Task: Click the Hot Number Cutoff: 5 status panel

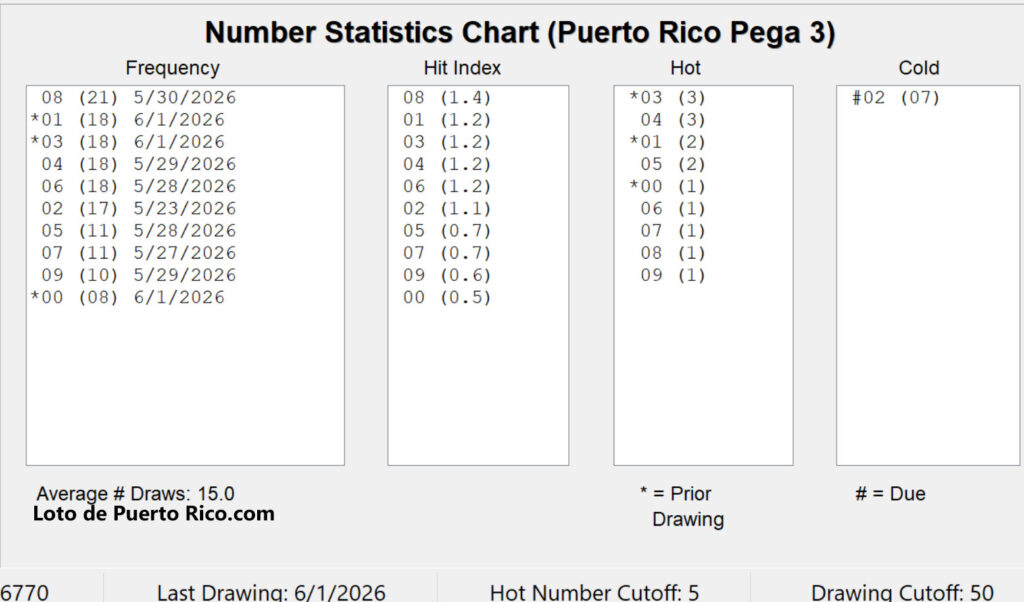Action: point(594,592)
